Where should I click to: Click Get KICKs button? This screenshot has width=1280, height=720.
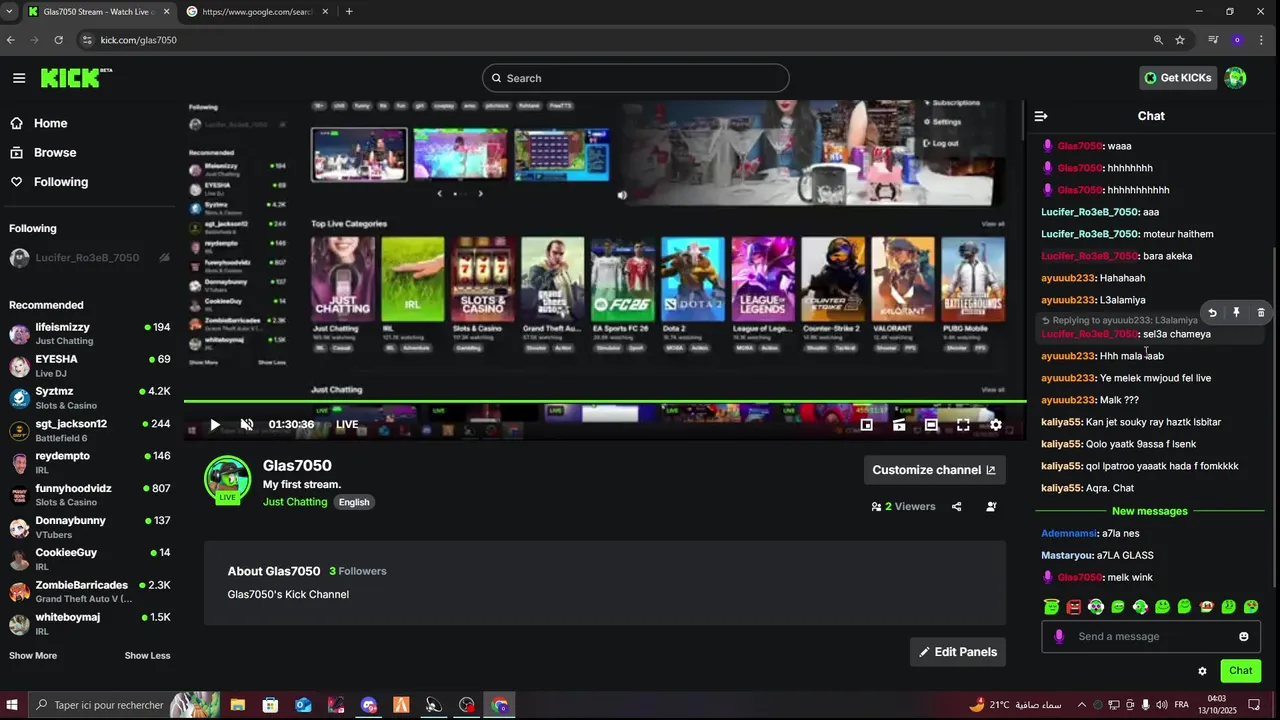pyautogui.click(x=1179, y=78)
